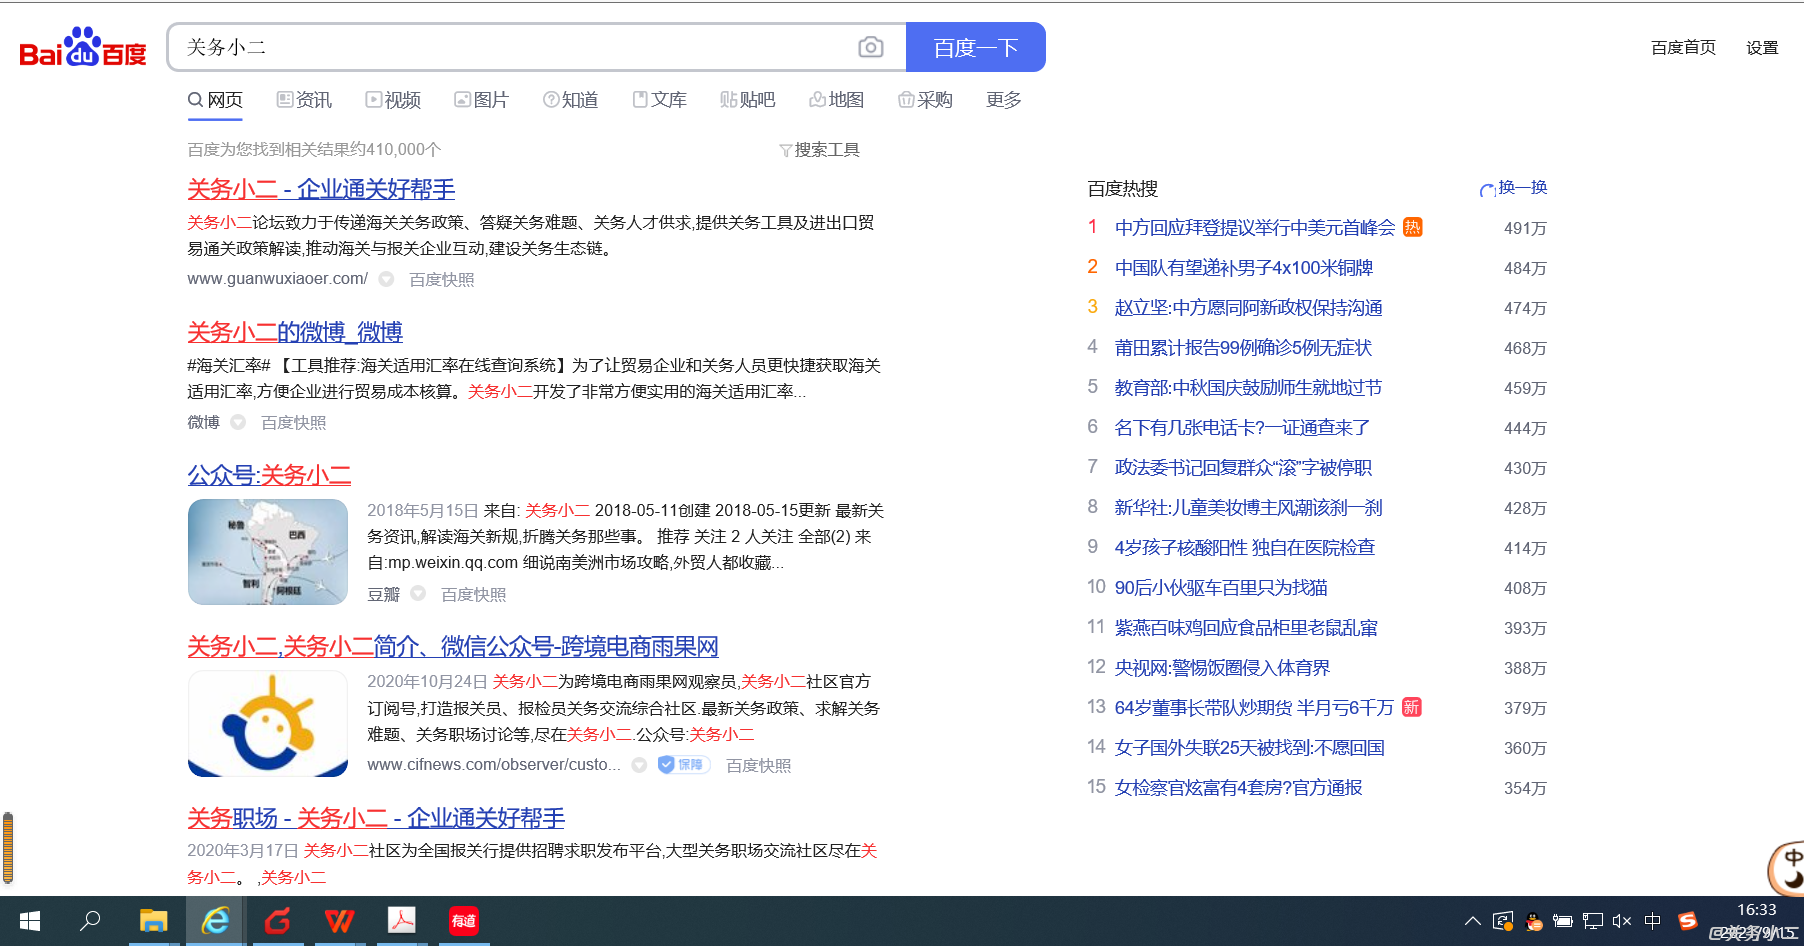The width and height of the screenshot is (1804, 946).
Task: Click the floating Sogou 中 moon widget
Action: pos(1787,867)
